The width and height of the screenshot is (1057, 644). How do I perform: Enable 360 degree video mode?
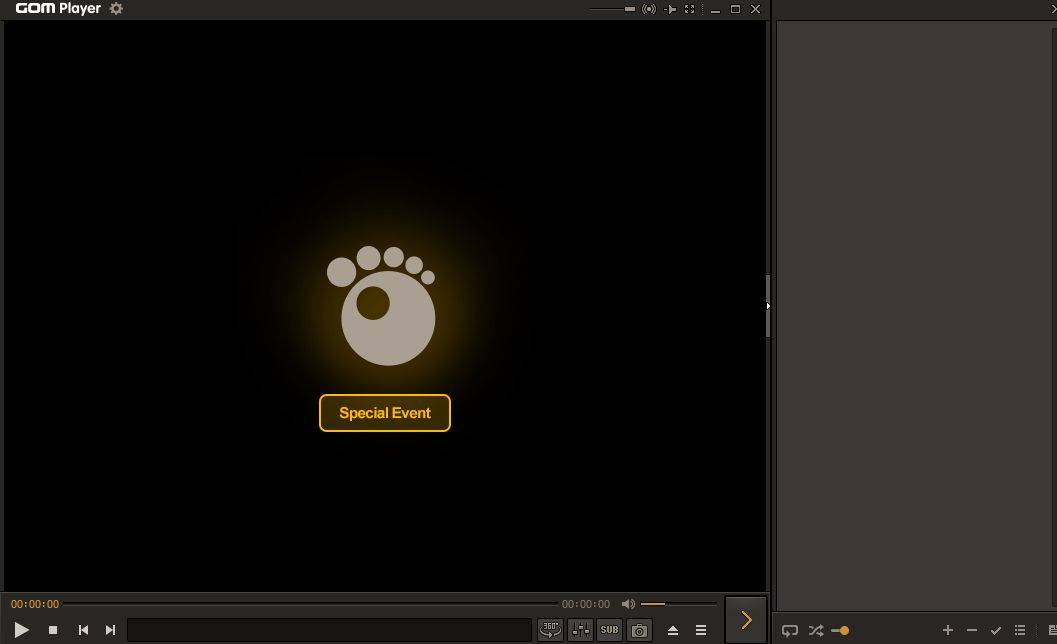coord(551,630)
